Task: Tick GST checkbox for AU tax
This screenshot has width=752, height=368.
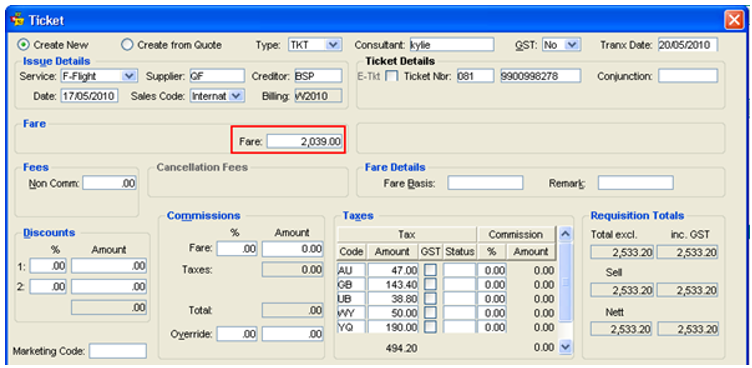Action: click(x=431, y=270)
